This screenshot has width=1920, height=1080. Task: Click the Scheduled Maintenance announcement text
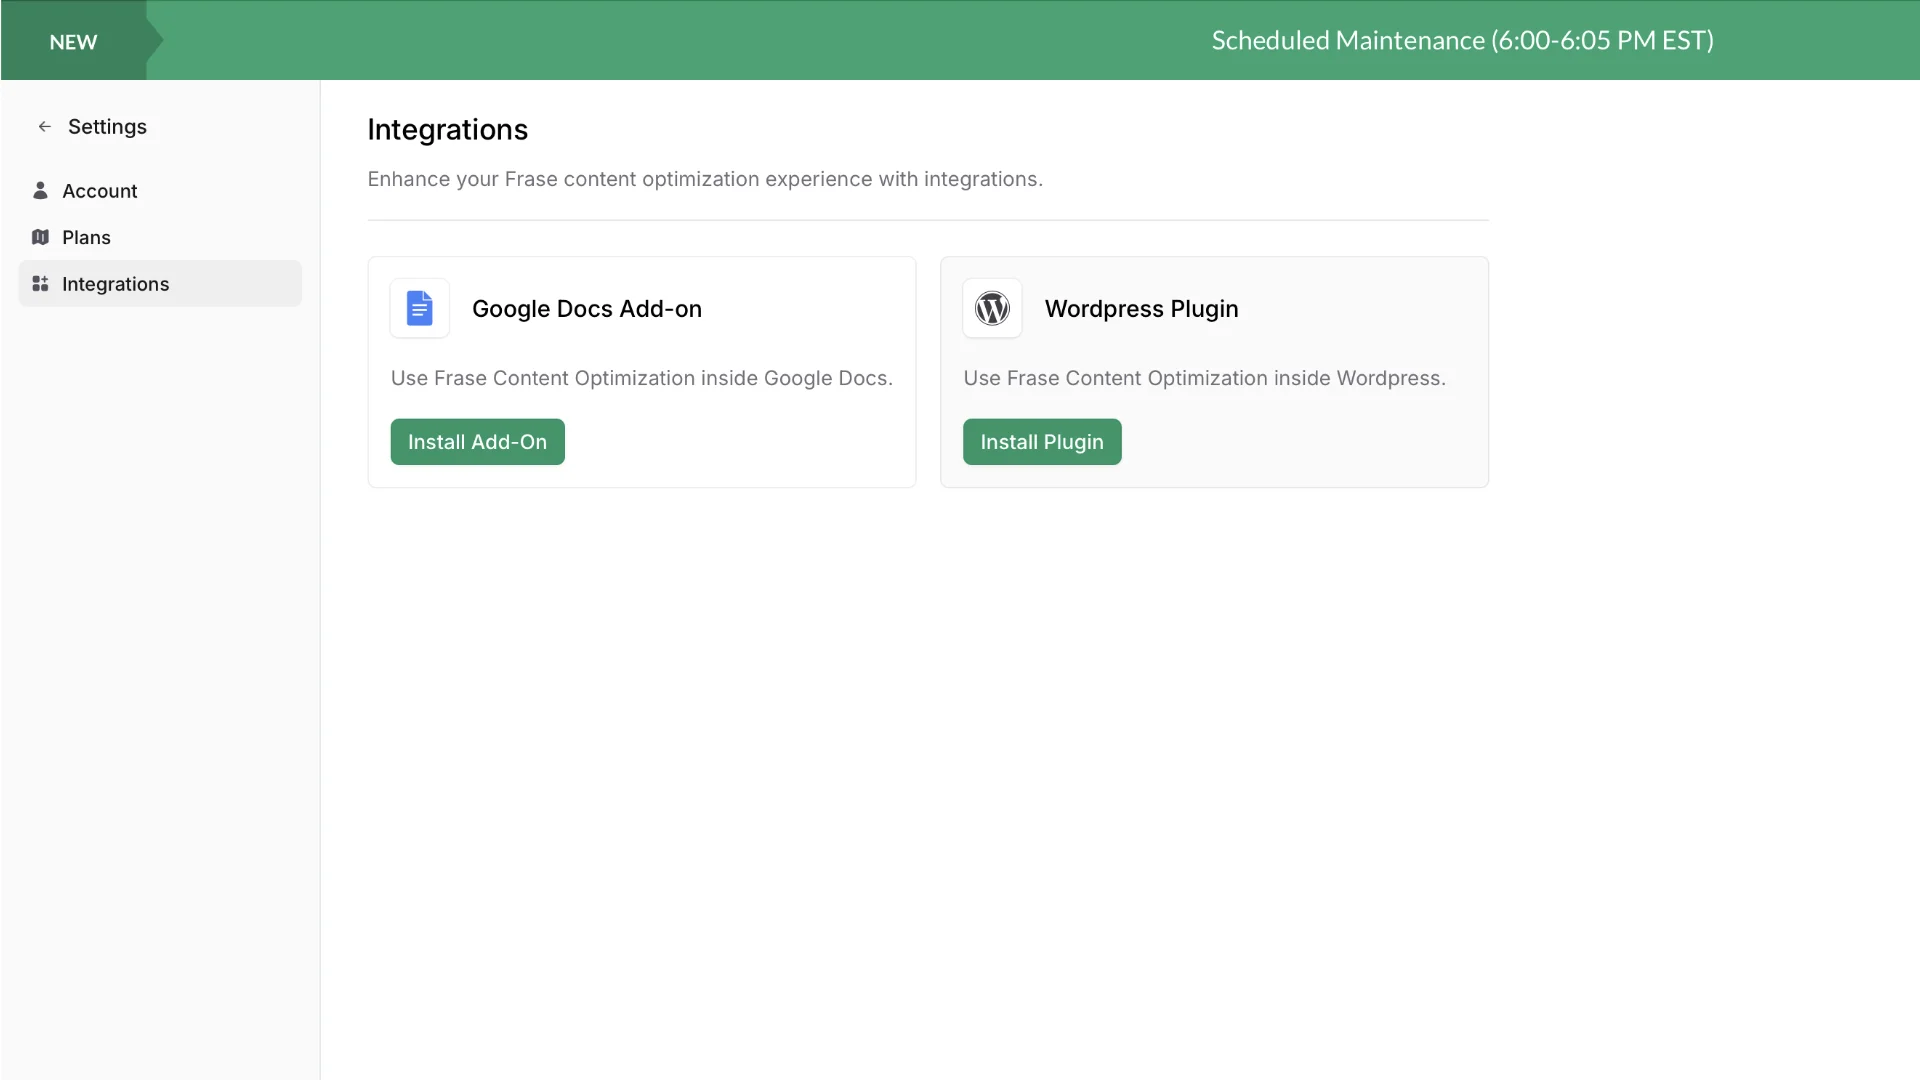coord(1462,40)
